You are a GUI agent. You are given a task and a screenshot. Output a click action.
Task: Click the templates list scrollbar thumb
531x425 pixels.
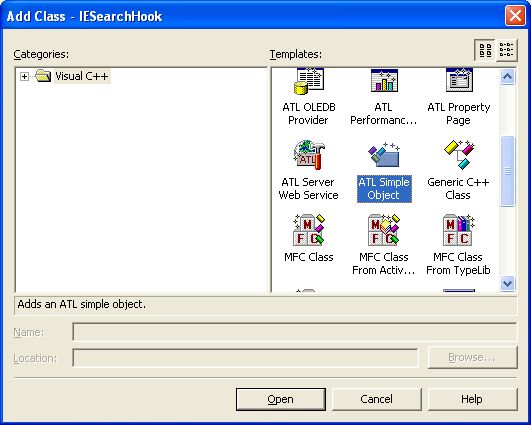[x=507, y=171]
